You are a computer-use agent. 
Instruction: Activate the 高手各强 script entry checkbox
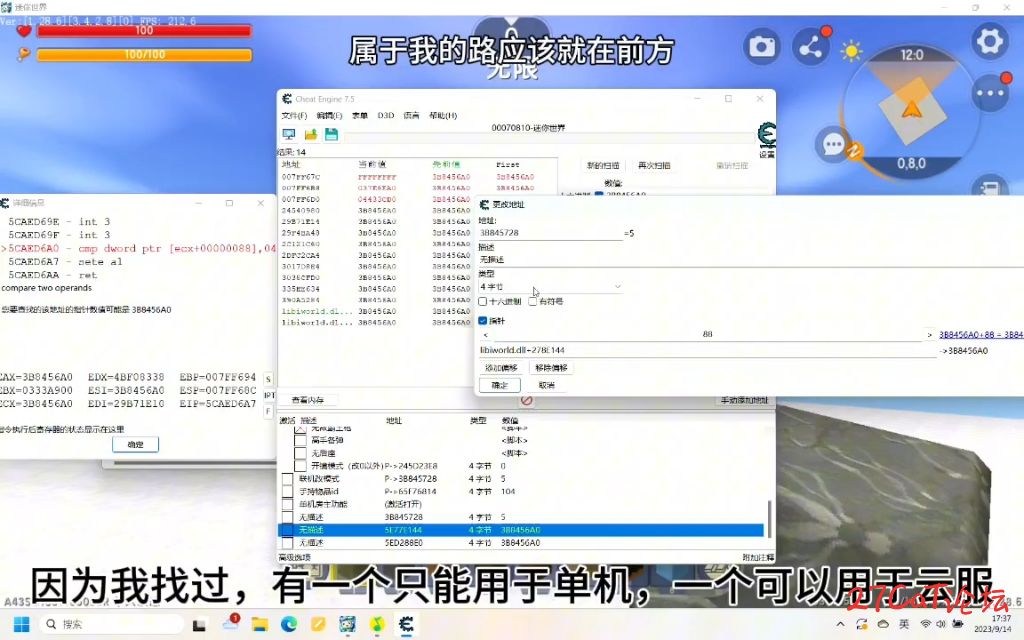(x=300, y=441)
